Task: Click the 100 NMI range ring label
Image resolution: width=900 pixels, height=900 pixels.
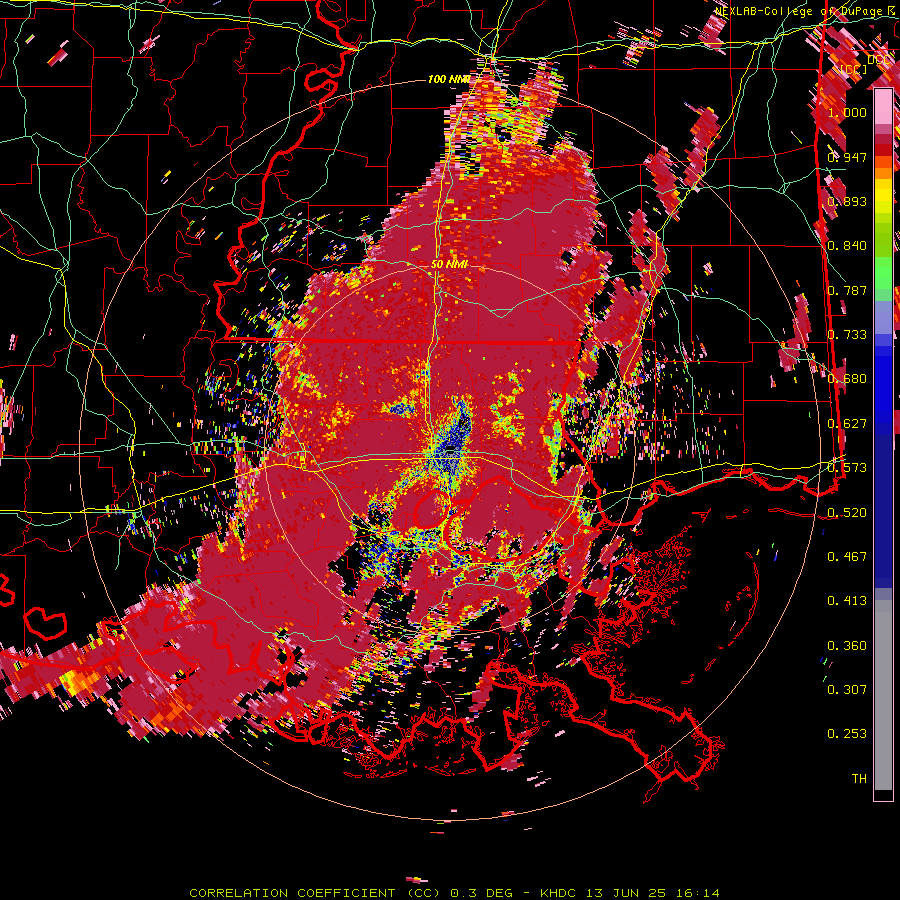Action: (x=449, y=79)
